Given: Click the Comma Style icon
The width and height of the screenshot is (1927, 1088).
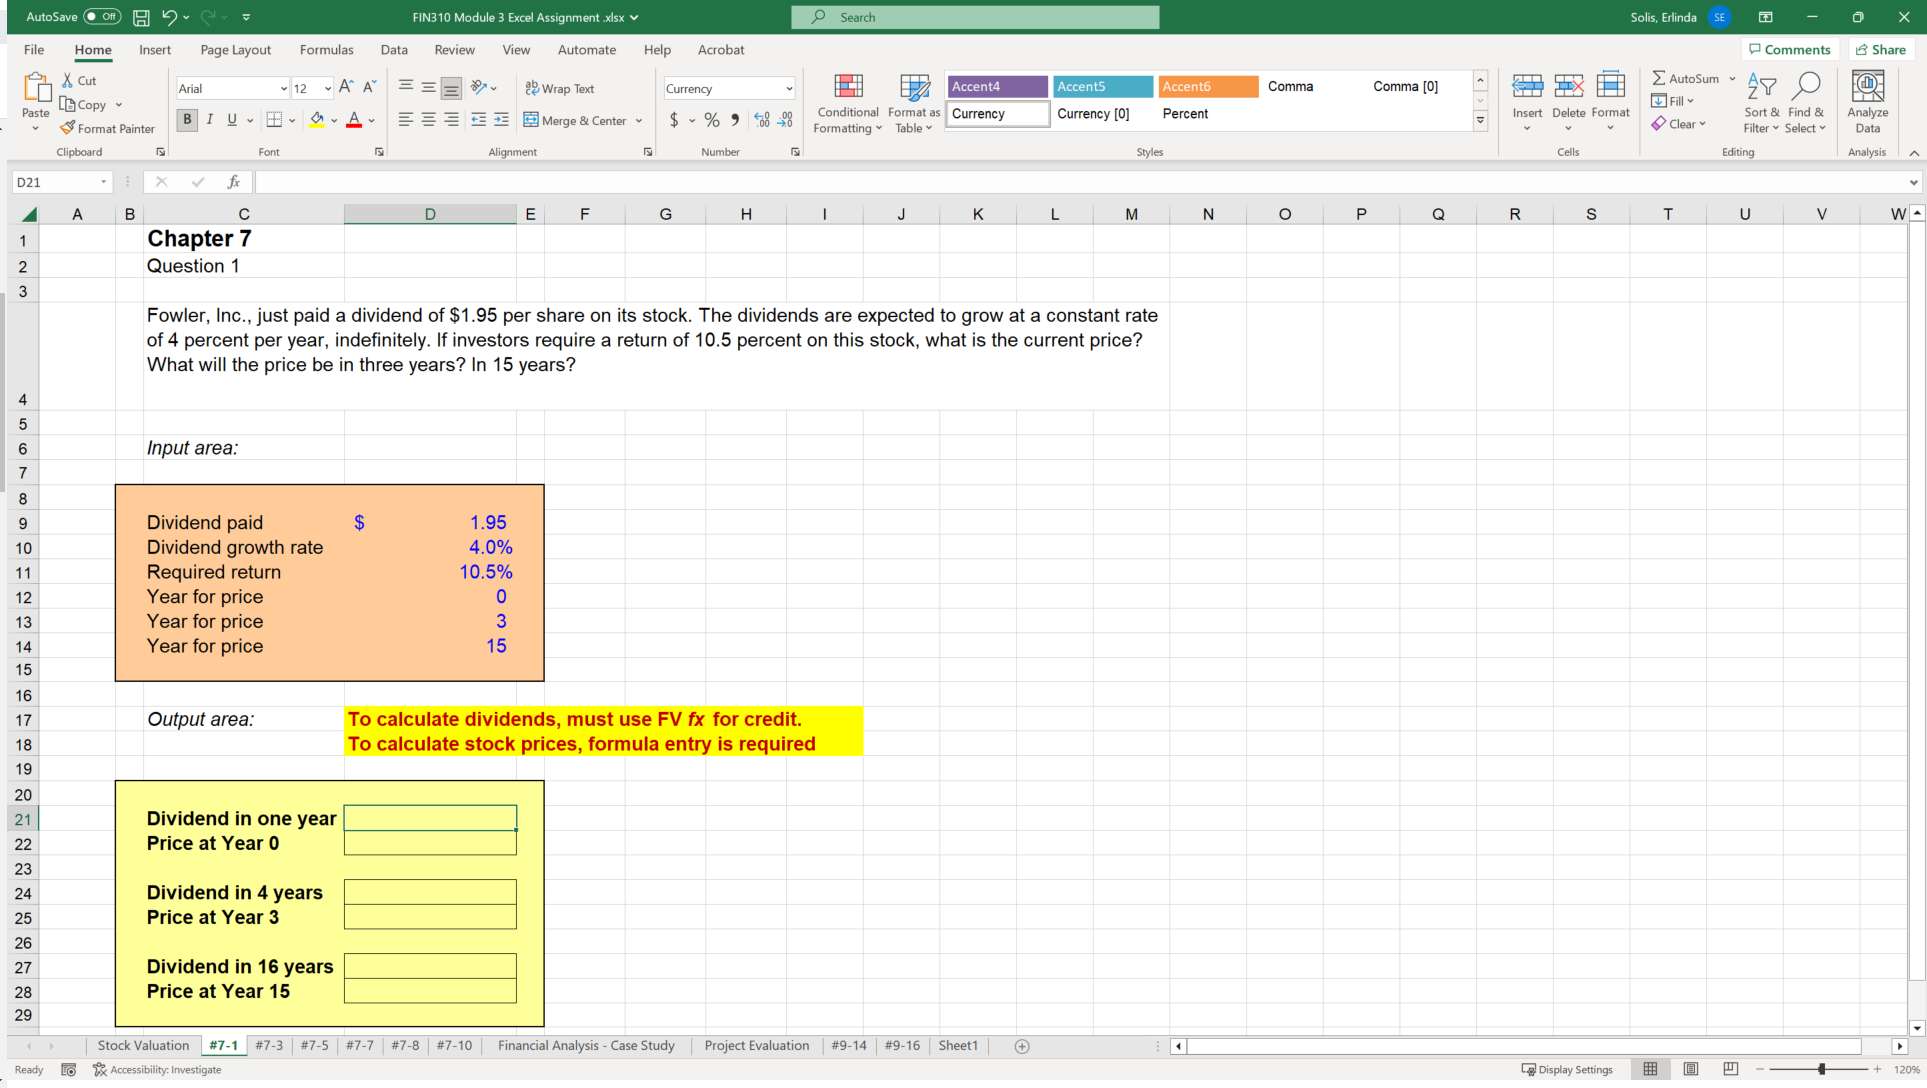Looking at the screenshot, I should coord(735,120).
